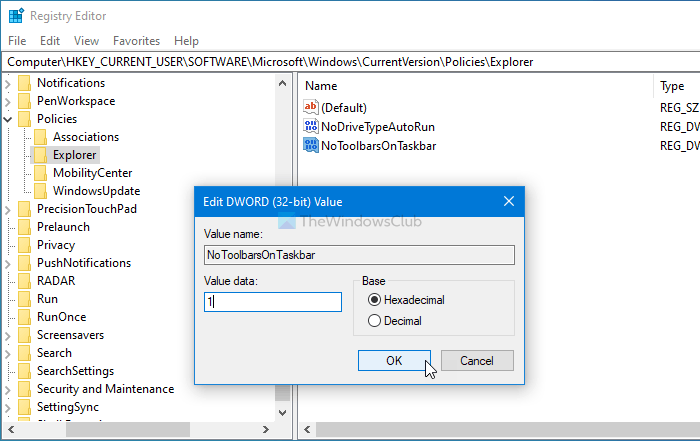This screenshot has width=700, height=441.
Task: Click the RunOnce folder icon
Action: [x=25, y=317]
